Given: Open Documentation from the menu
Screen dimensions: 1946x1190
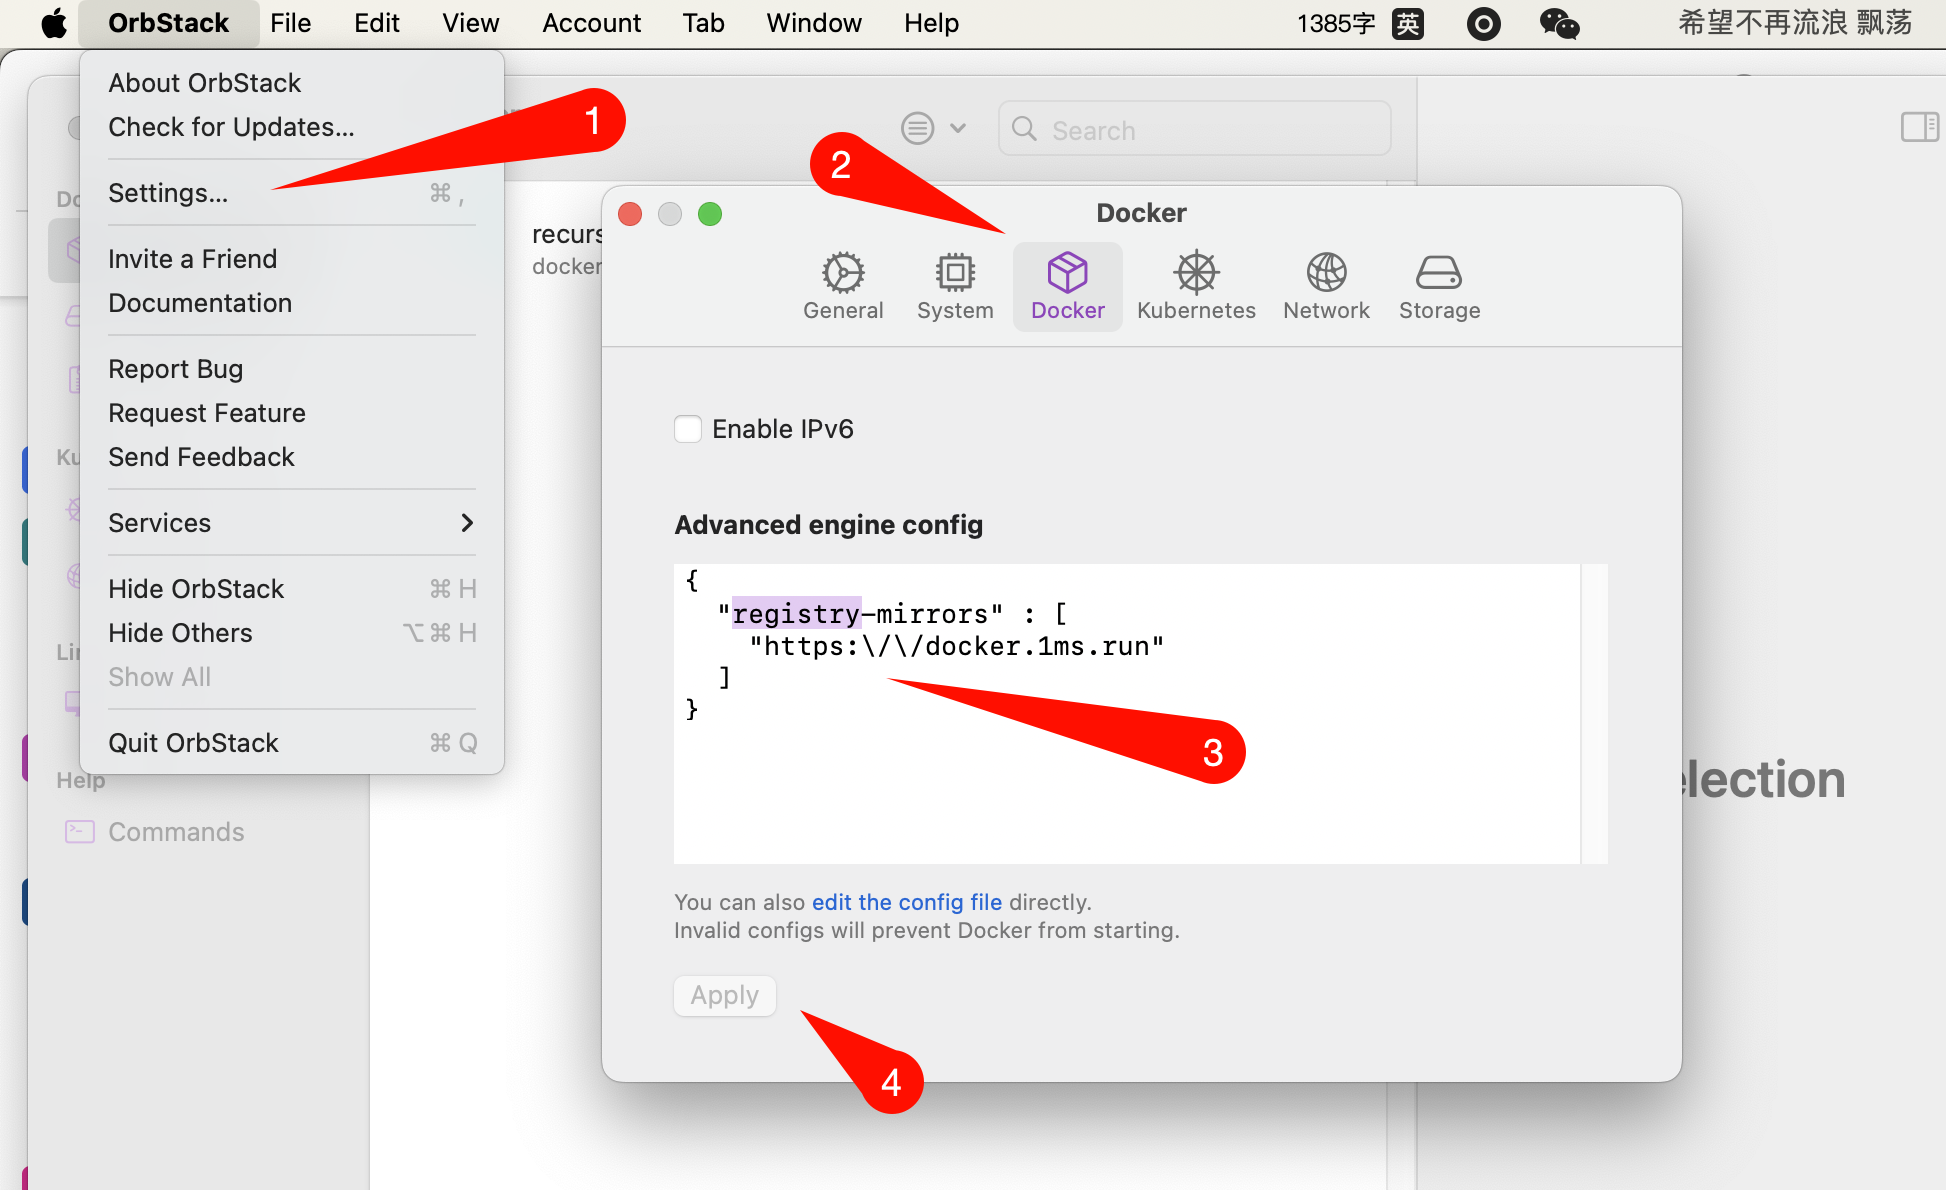Looking at the screenshot, I should point(292,303).
